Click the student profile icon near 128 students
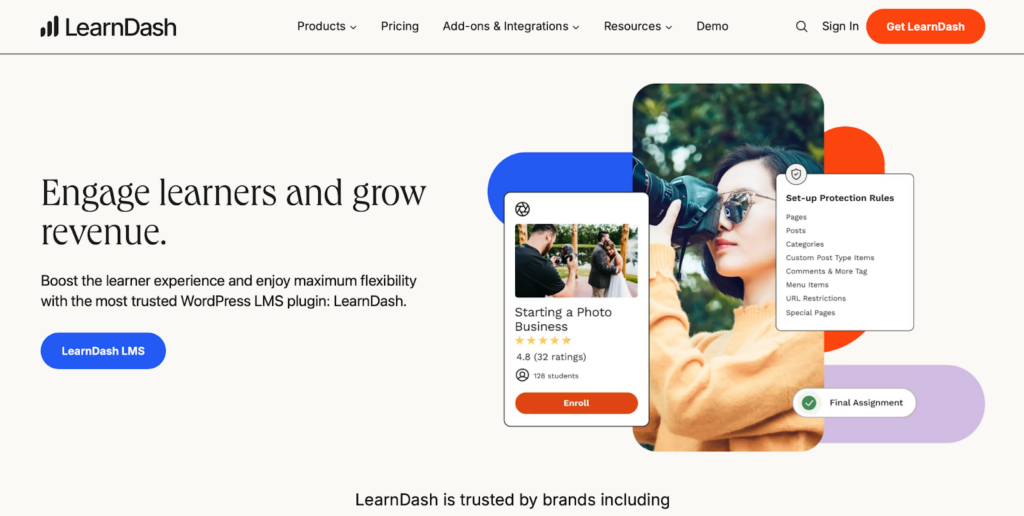The height and width of the screenshot is (516, 1024). (522, 375)
